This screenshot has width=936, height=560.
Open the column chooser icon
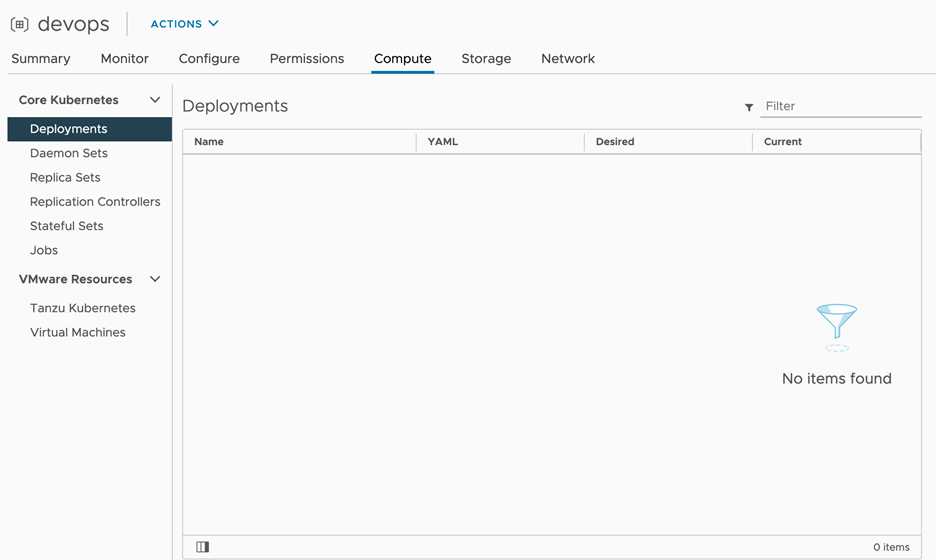tap(203, 547)
